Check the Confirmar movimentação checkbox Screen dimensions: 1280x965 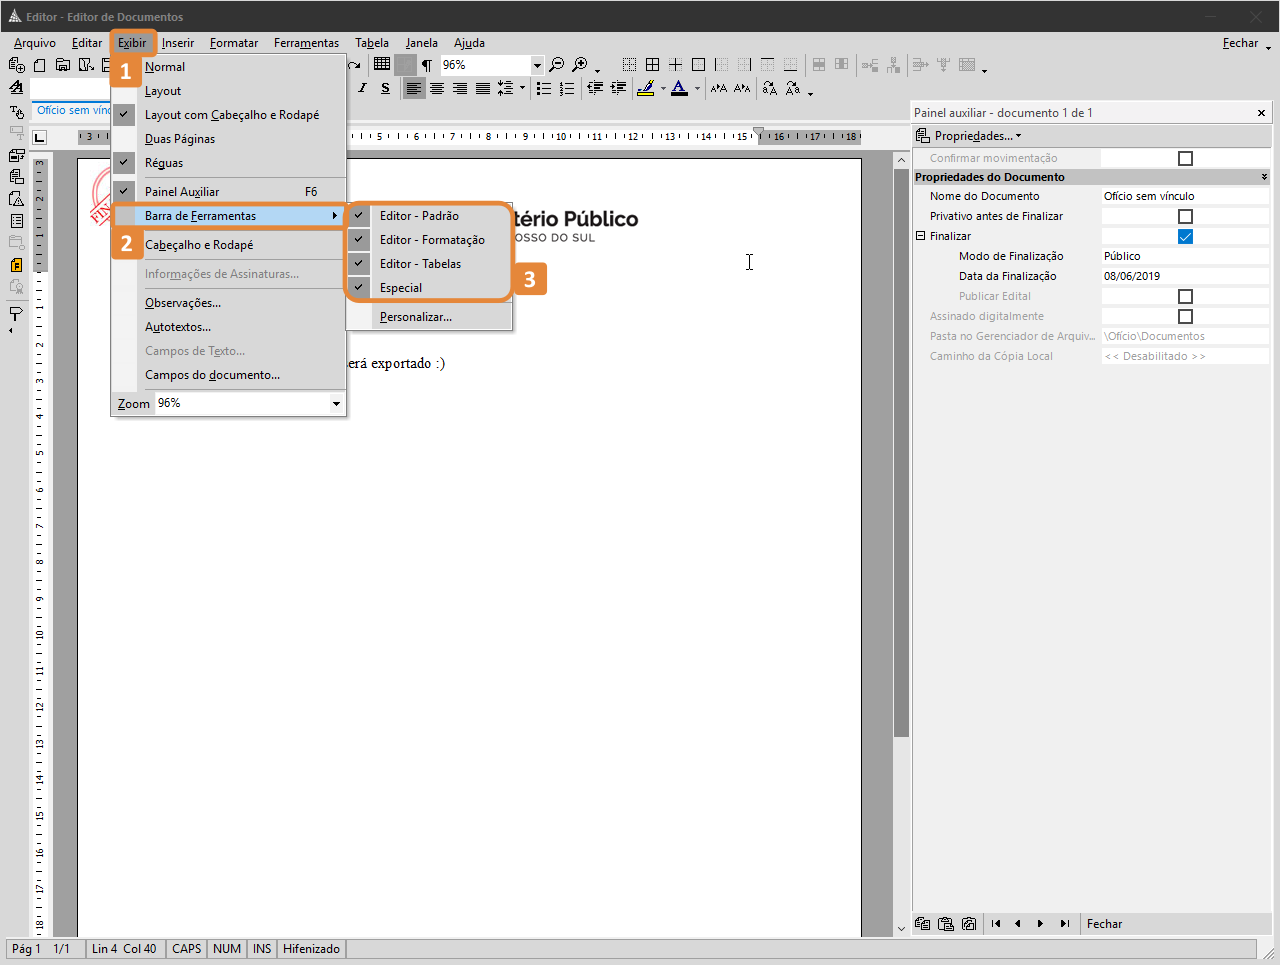pyautogui.click(x=1185, y=157)
